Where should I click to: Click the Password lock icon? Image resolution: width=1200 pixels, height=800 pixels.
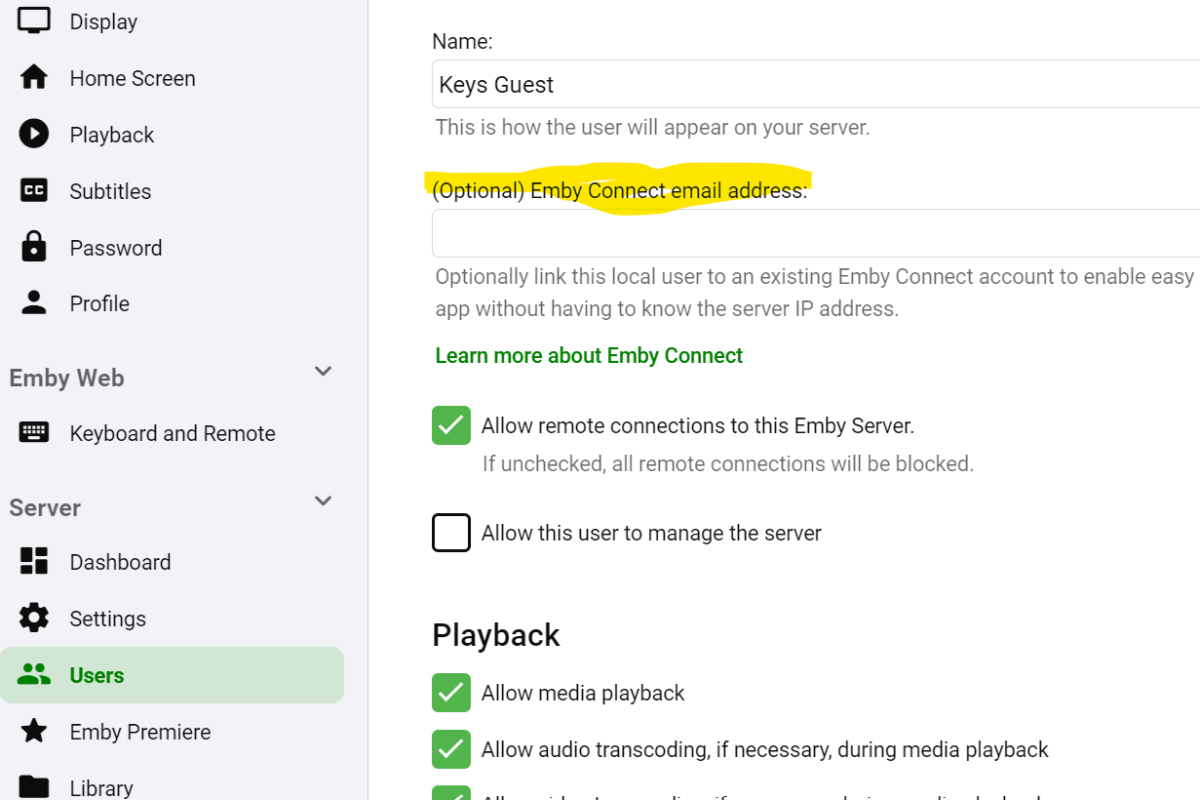34,246
